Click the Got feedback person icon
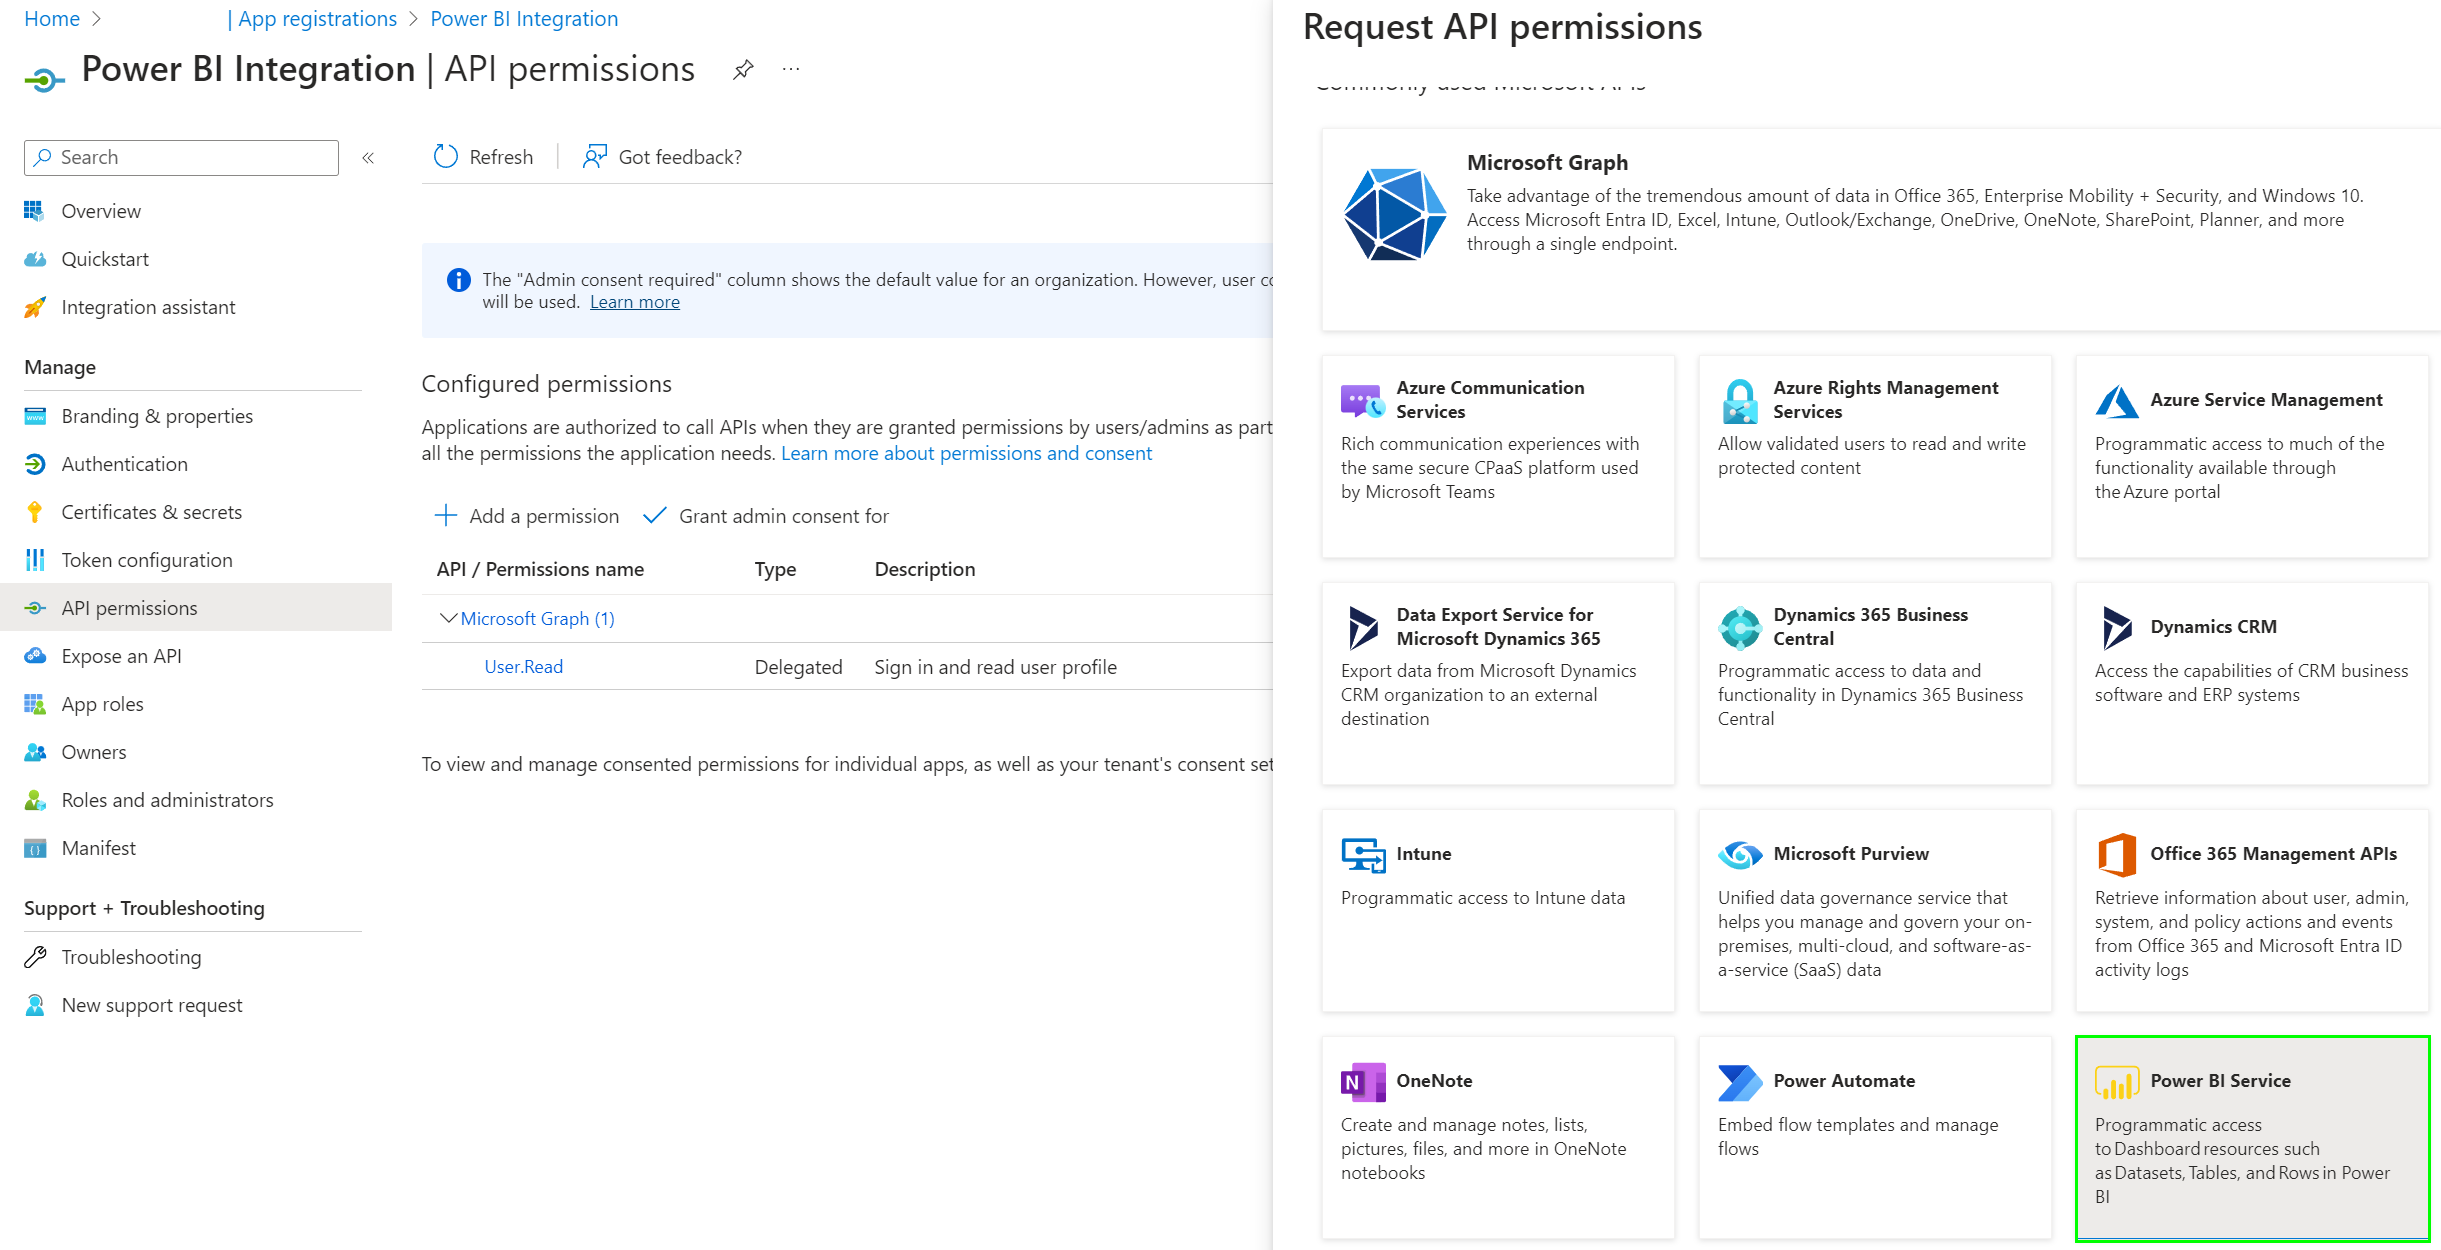This screenshot has height=1250, width=2441. pyautogui.click(x=595, y=157)
